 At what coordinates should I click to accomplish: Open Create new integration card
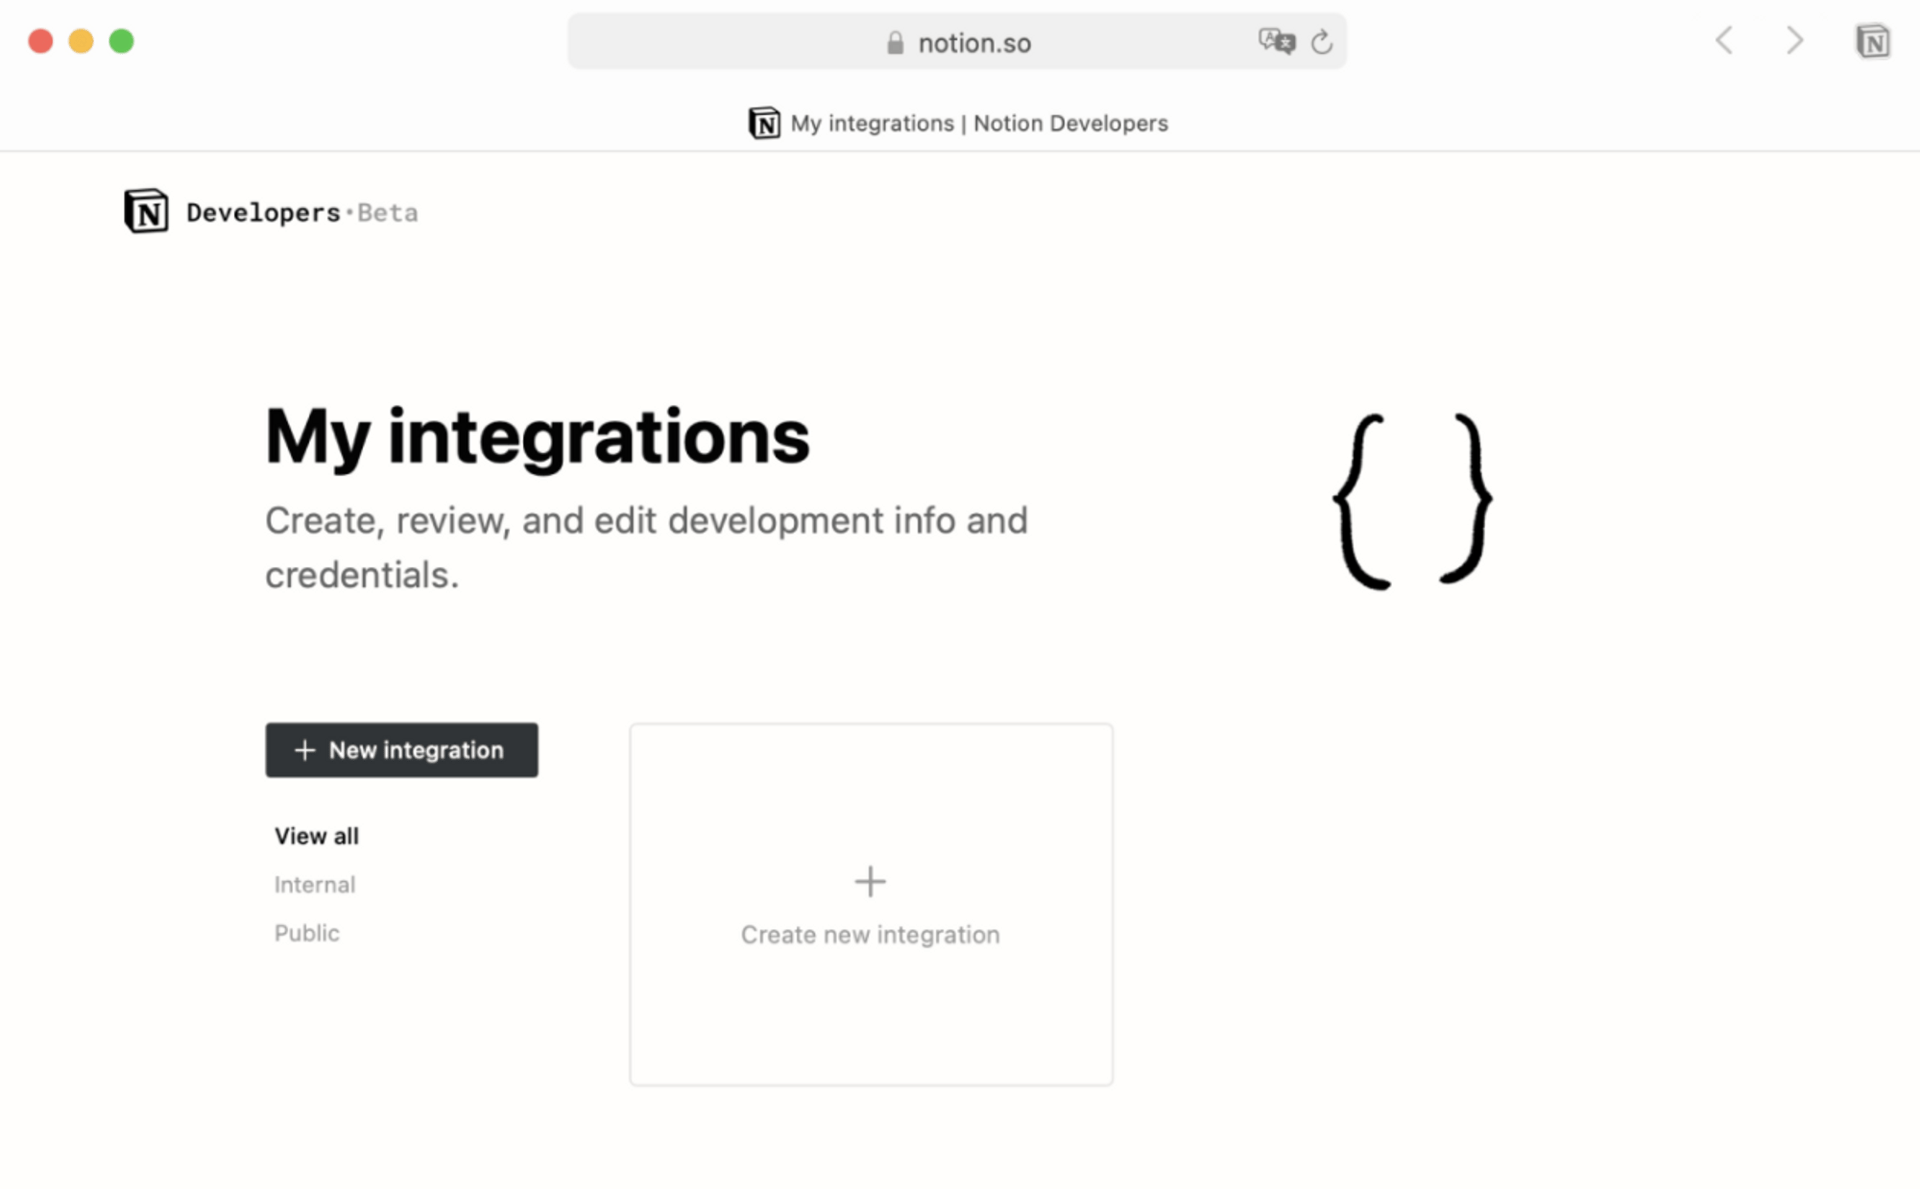(870, 904)
